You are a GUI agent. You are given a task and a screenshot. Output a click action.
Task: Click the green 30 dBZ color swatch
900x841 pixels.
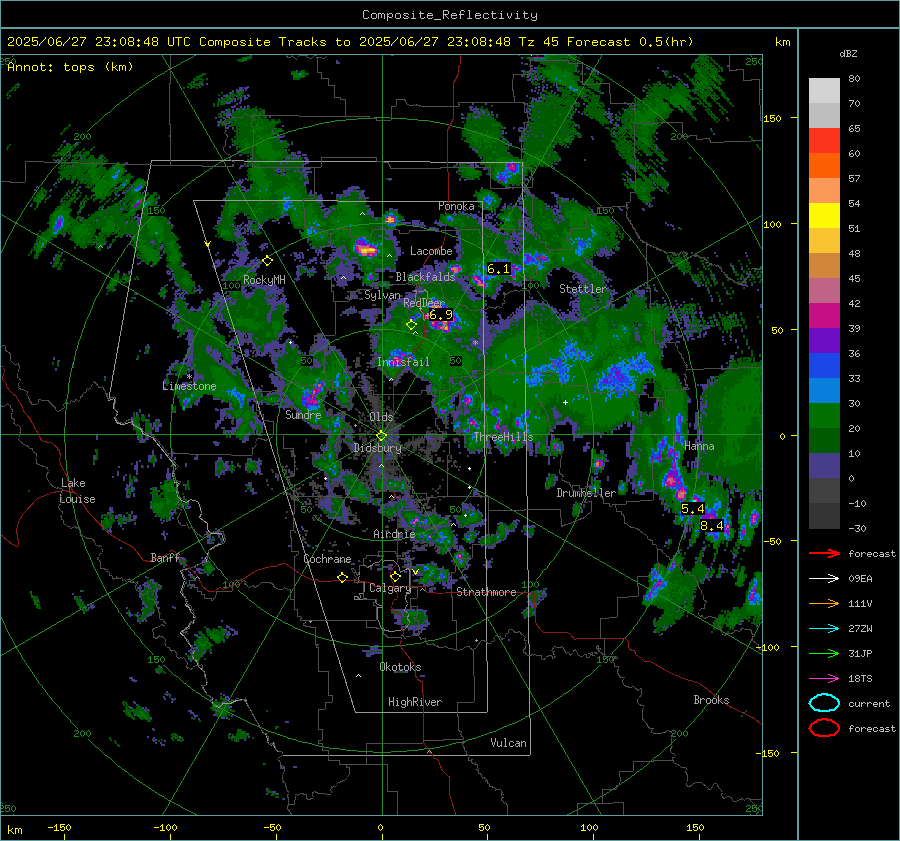(824, 416)
